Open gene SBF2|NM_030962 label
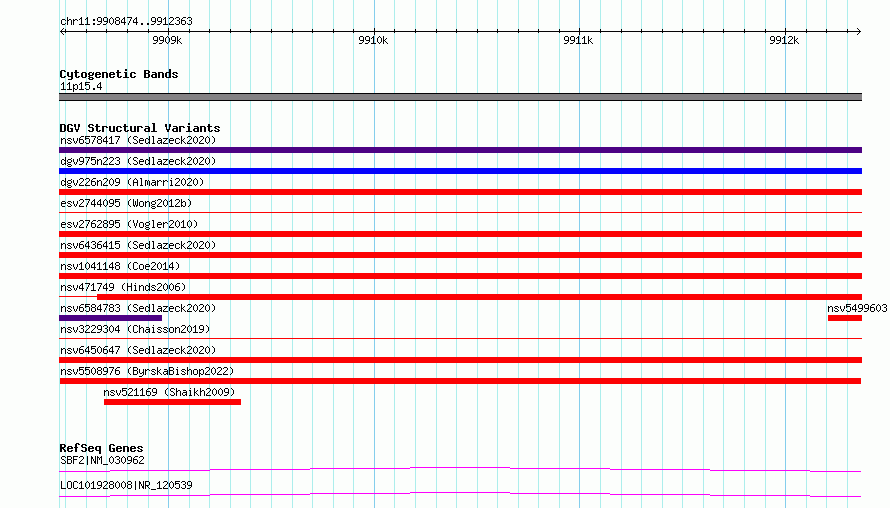The image size is (890, 508). [x=102, y=460]
